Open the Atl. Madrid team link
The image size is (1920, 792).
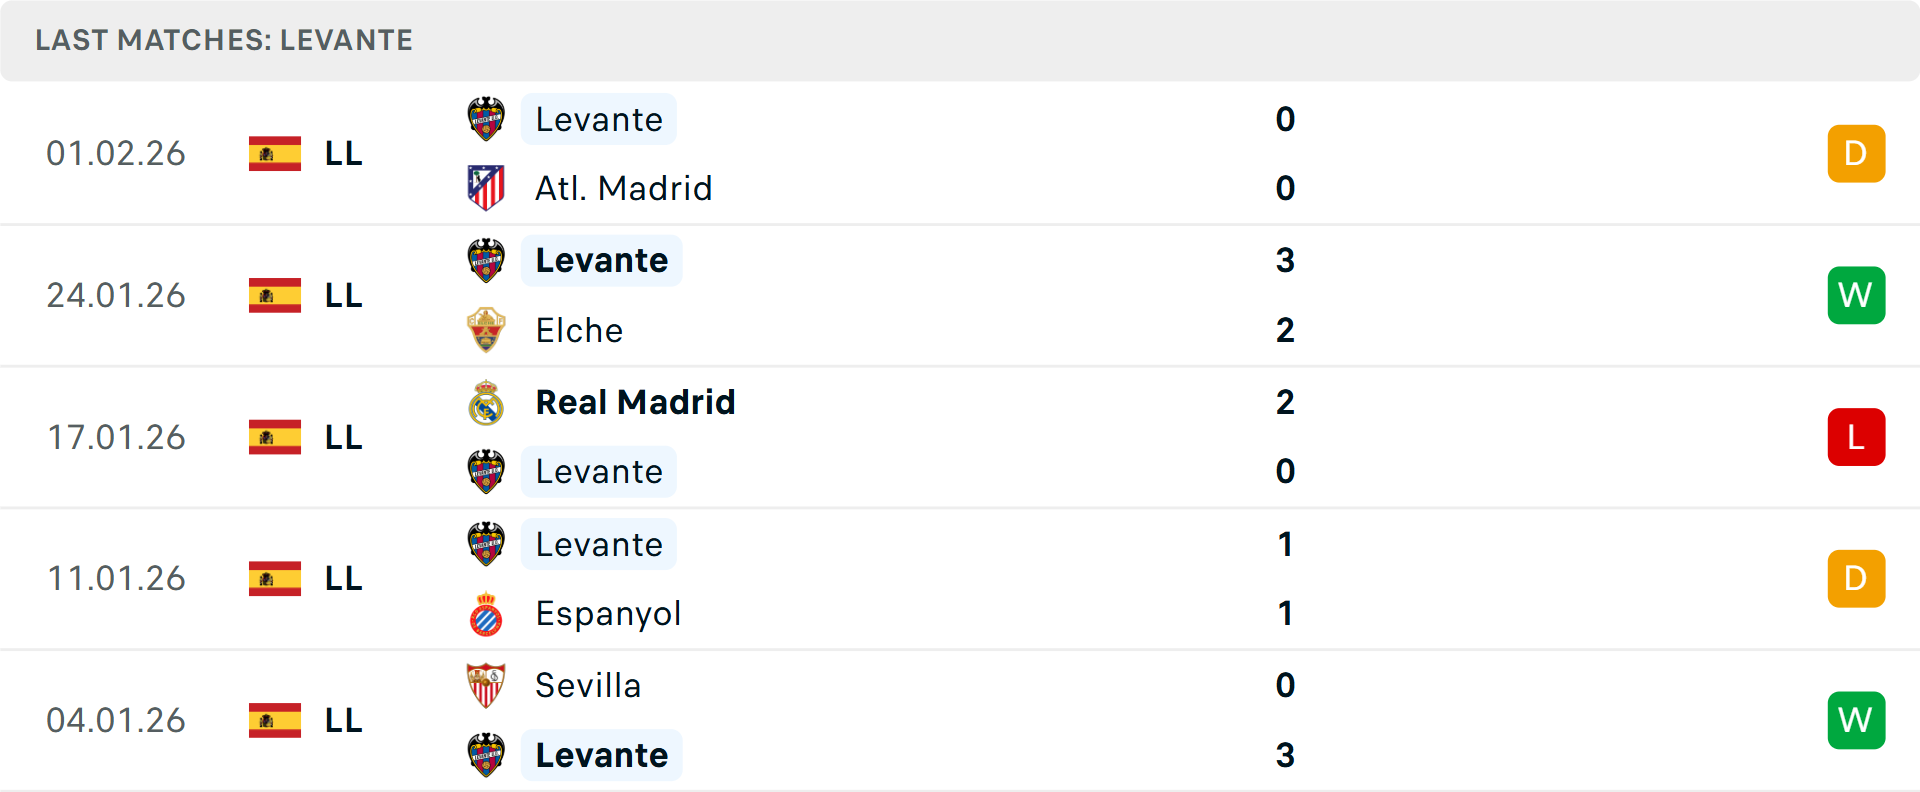(x=623, y=188)
